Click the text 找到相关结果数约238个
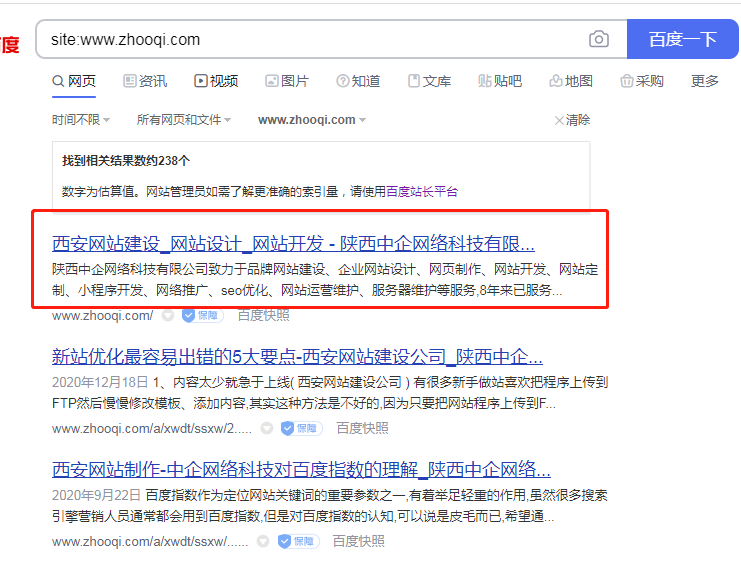 click(126, 161)
